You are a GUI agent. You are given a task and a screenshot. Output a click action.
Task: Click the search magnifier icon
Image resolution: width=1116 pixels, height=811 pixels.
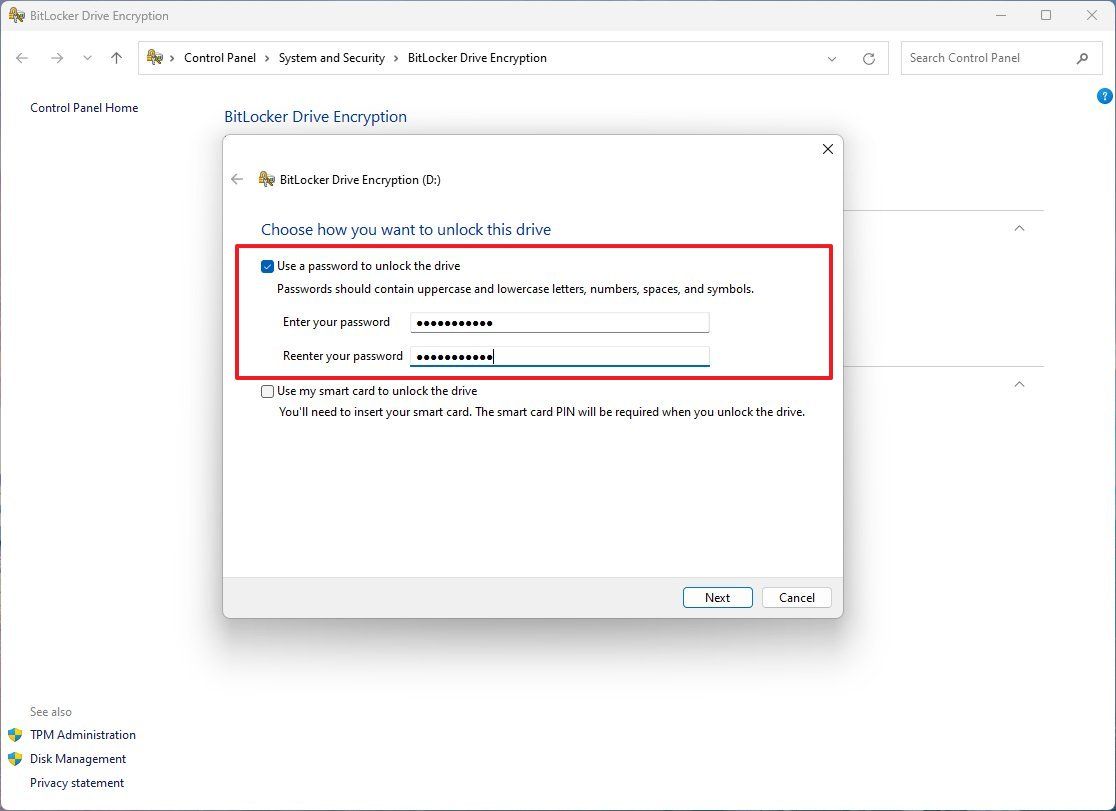click(1084, 58)
